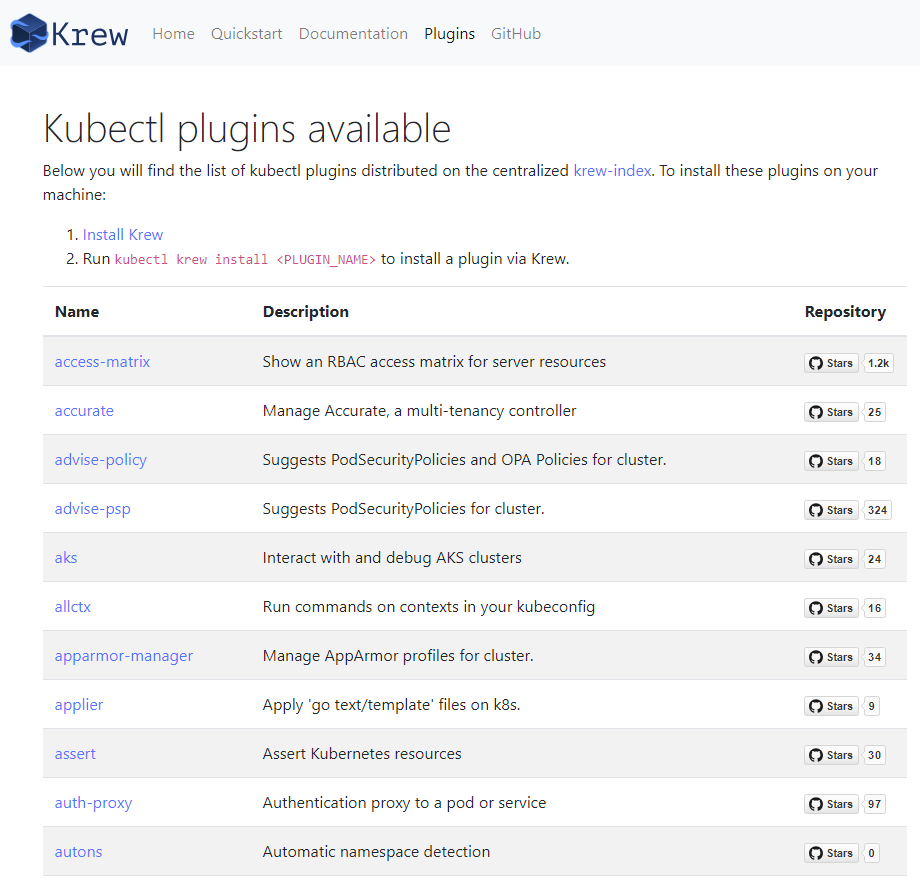Click GitHub Stars badge for access-matrix
The image size is (920, 881).
[831, 363]
